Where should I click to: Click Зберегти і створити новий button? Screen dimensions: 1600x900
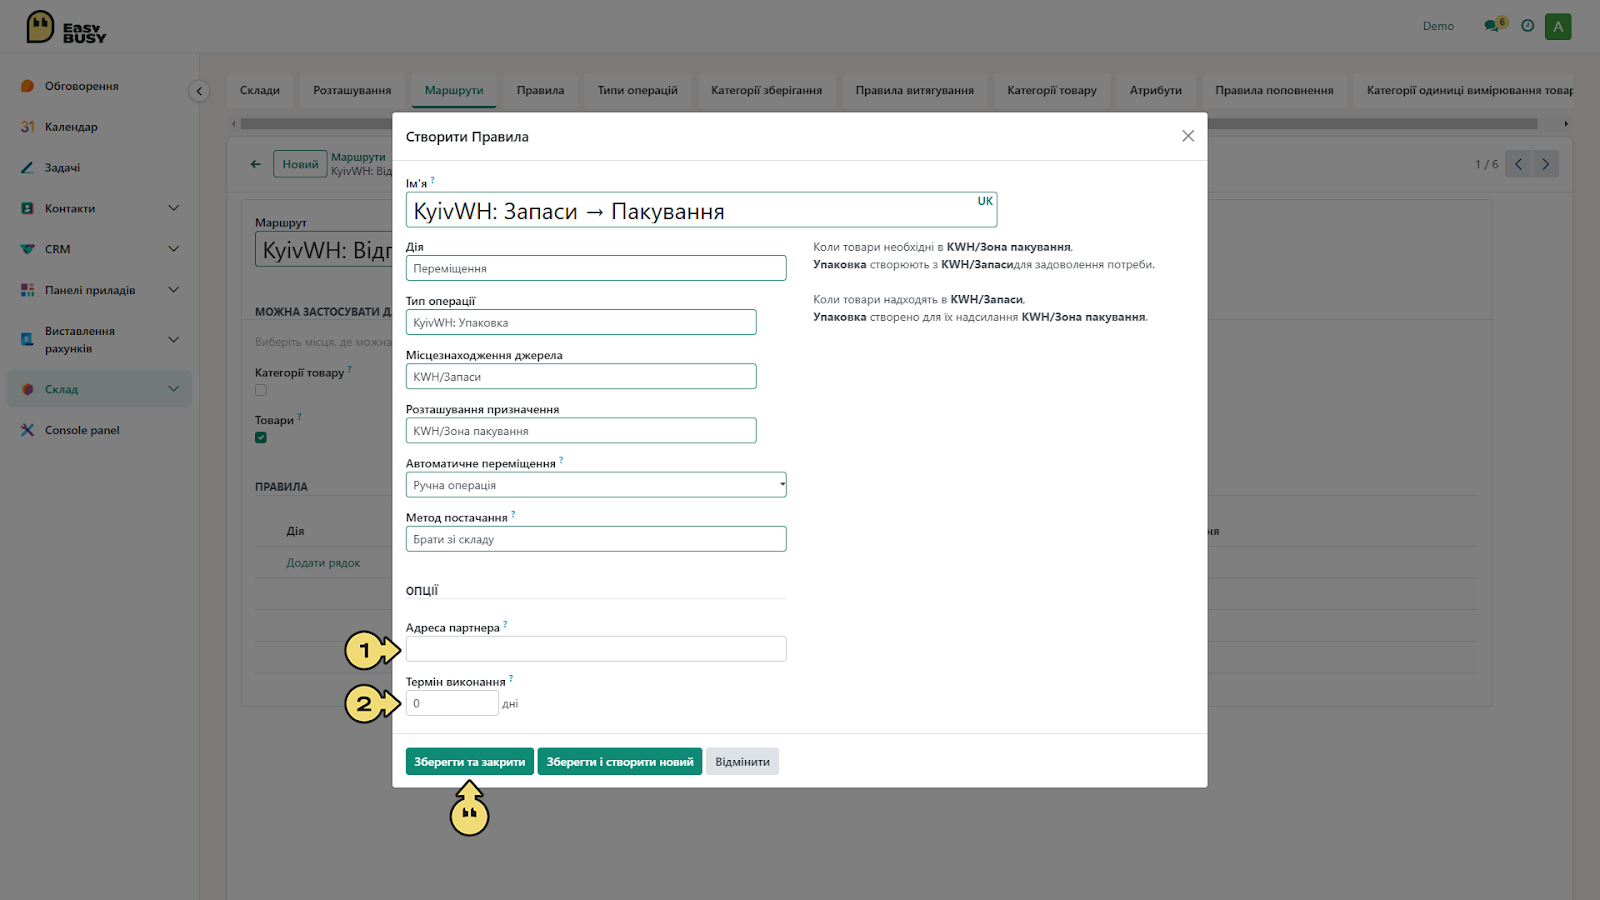(x=620, y=762)
